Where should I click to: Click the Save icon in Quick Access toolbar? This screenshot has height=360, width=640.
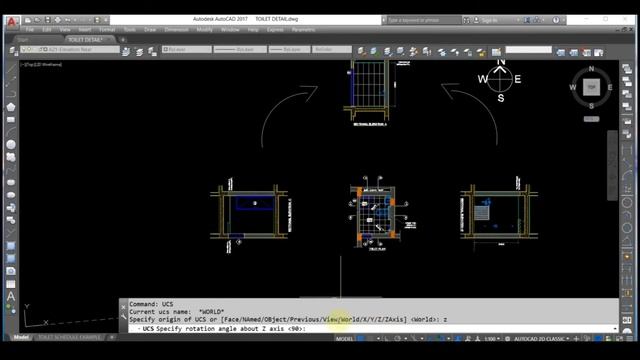[x=48, y=20]
